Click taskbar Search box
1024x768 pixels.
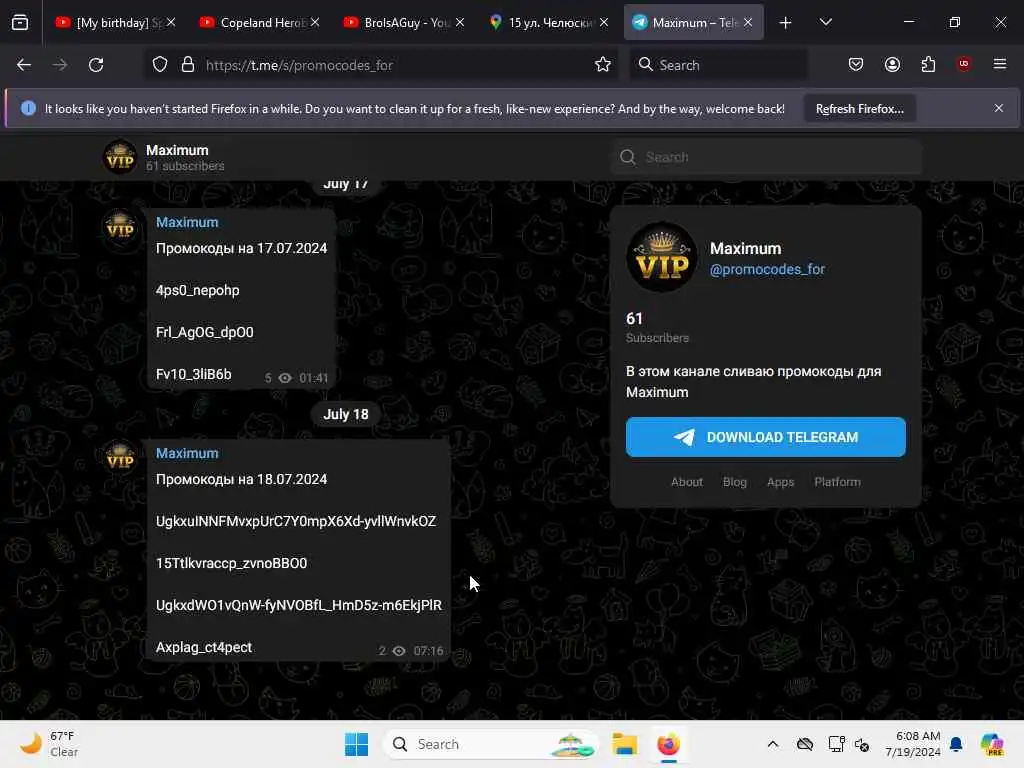[490, 744]
